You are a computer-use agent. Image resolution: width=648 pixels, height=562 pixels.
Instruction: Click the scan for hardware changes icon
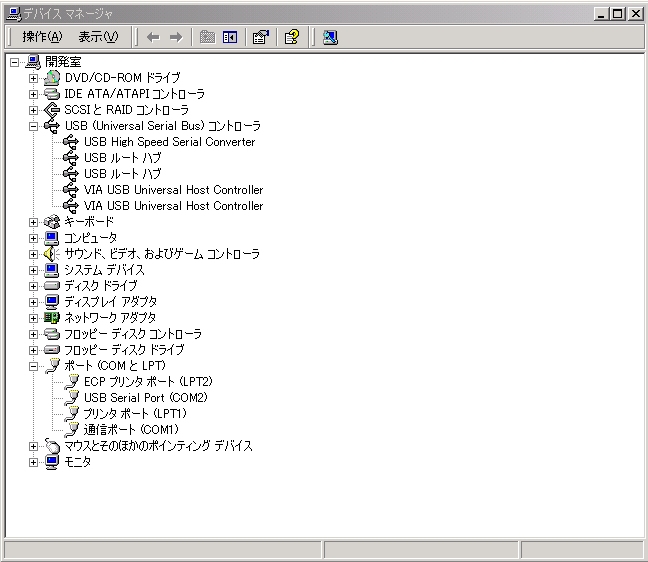click(330, 37)
